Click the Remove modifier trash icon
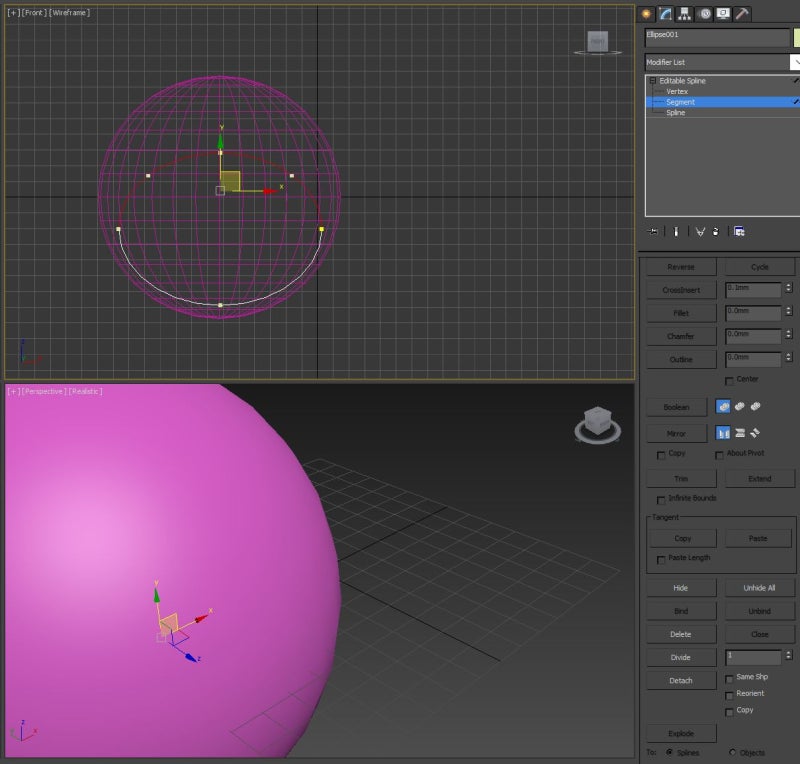This screenshot has height=764, width=800. point(716,232)
